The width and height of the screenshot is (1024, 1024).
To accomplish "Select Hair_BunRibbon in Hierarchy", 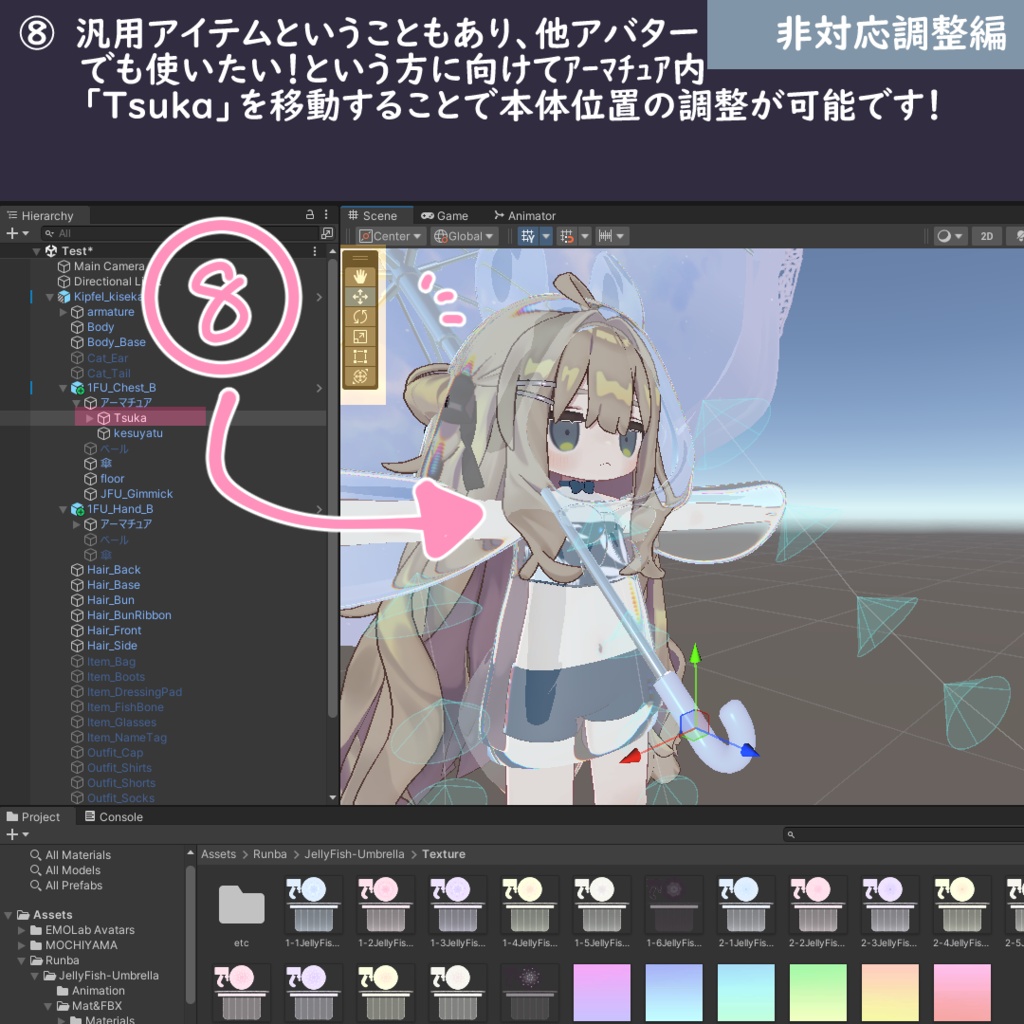I will (129, 615).
